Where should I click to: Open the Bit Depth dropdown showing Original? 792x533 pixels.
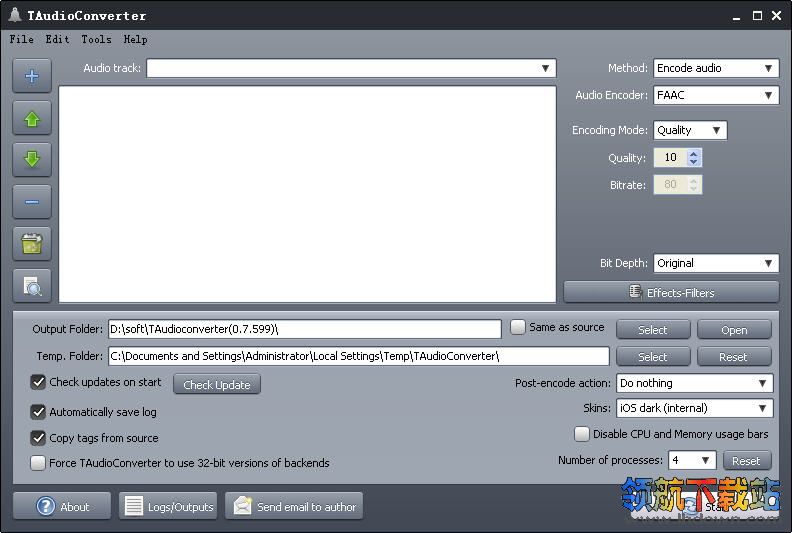716,263
